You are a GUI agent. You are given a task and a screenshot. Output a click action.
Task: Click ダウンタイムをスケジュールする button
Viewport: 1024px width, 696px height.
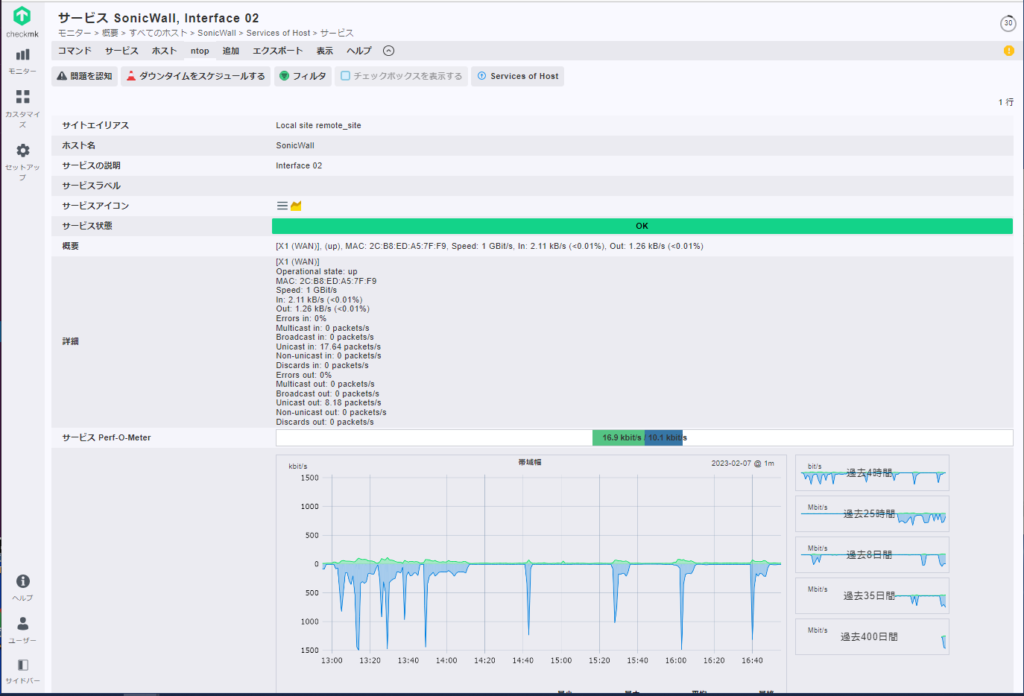[x=195, y=76]
